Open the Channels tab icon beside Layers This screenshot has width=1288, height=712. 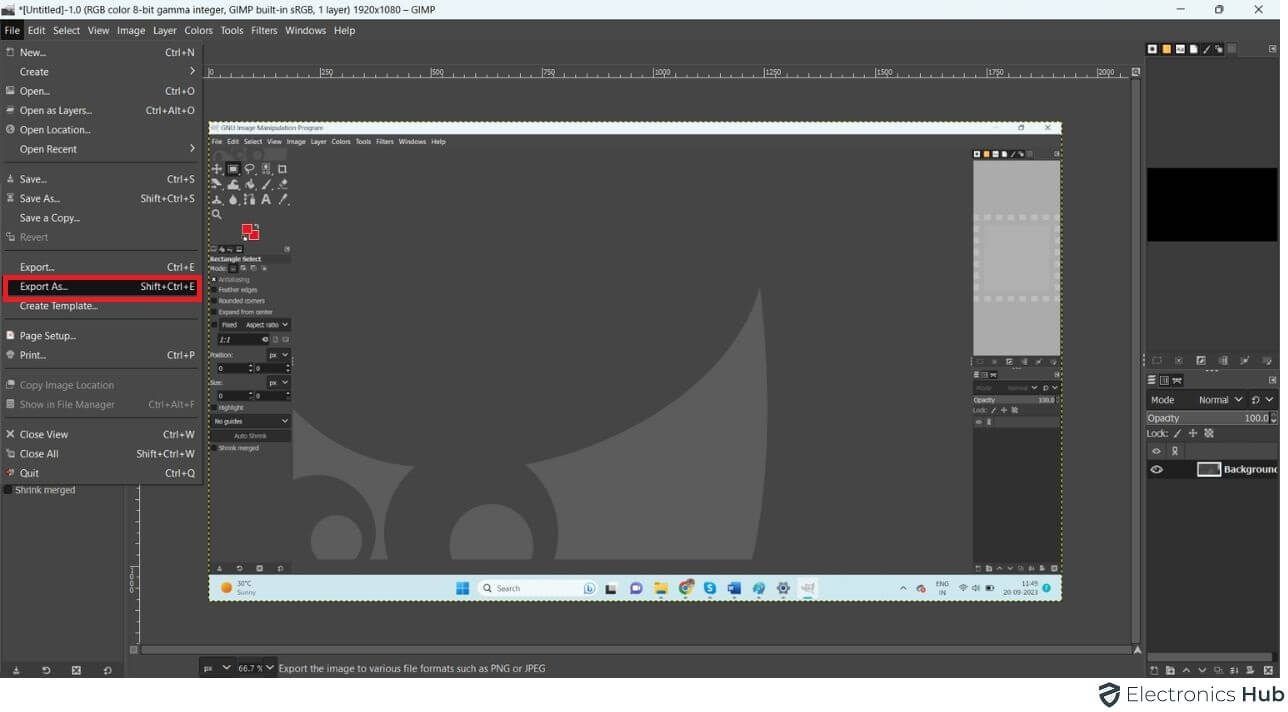(x=1164, y=380)
